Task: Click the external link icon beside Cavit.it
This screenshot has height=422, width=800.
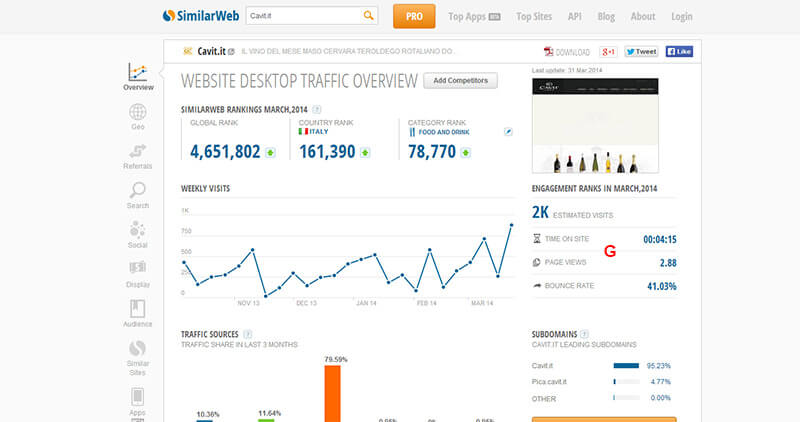Action: coord(231,52)
